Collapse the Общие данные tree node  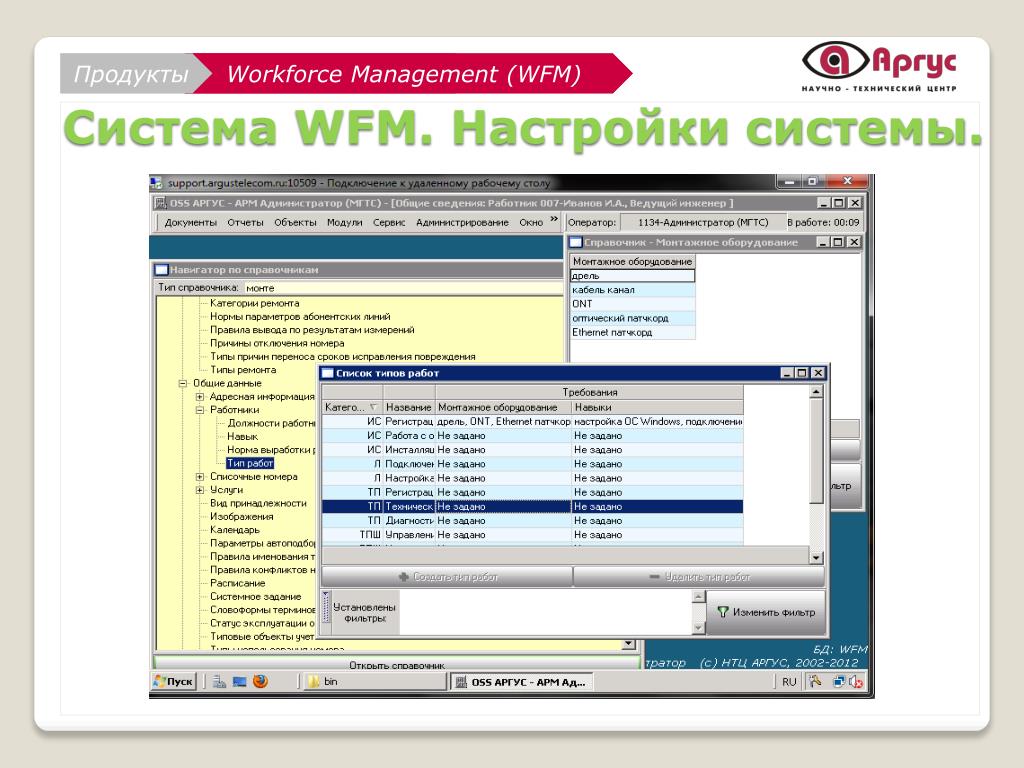(x=184, y=383)
